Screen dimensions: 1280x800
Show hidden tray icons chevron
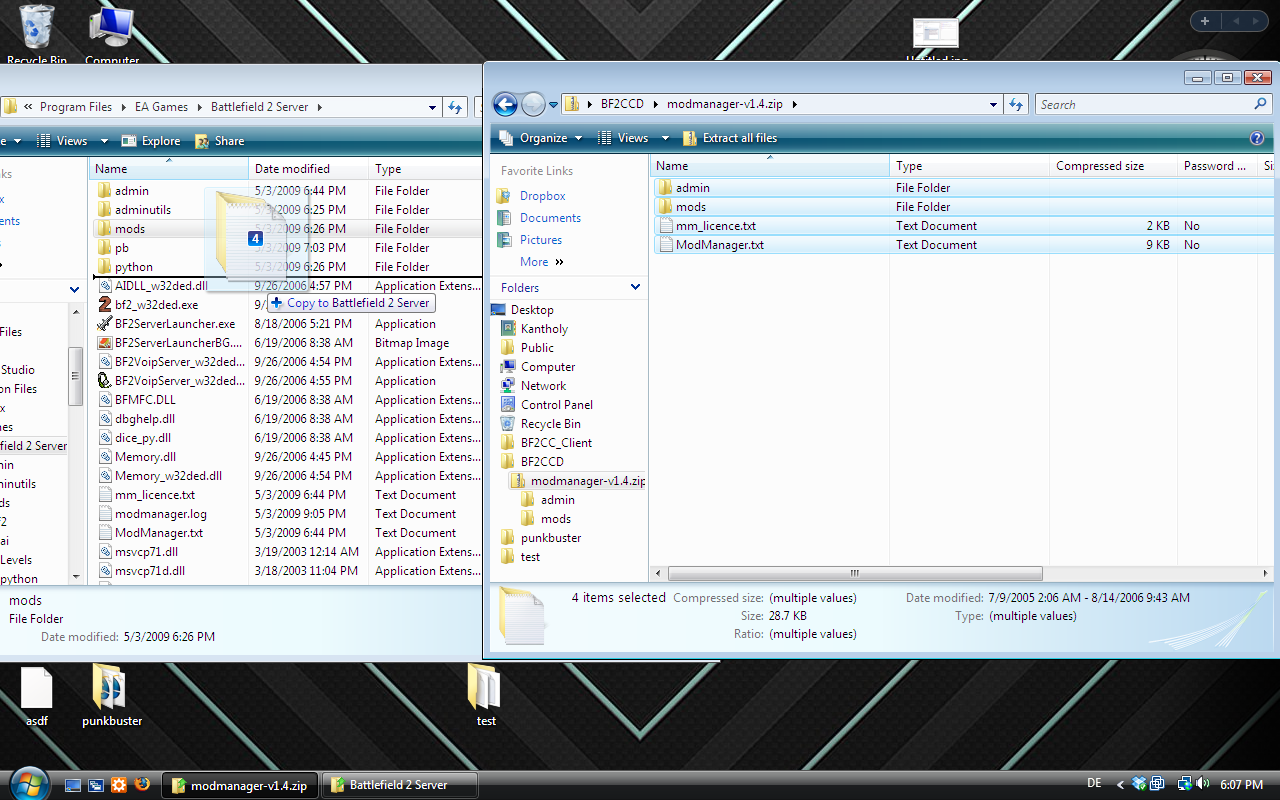click(1120, 785)
